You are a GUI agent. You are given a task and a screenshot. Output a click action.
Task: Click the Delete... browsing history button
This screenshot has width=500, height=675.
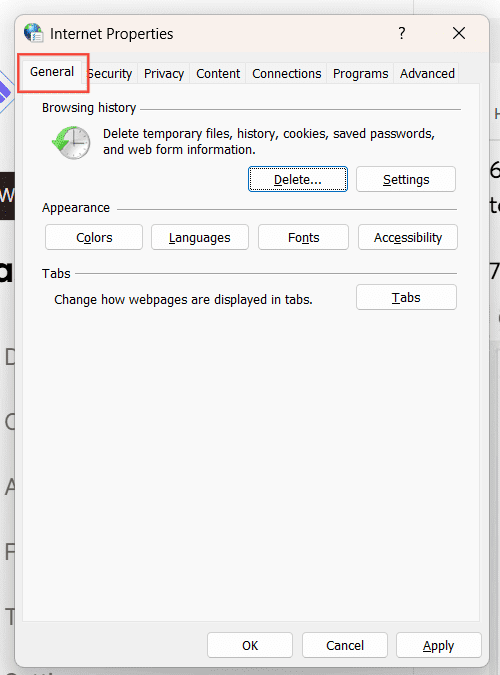coord(298,179)
